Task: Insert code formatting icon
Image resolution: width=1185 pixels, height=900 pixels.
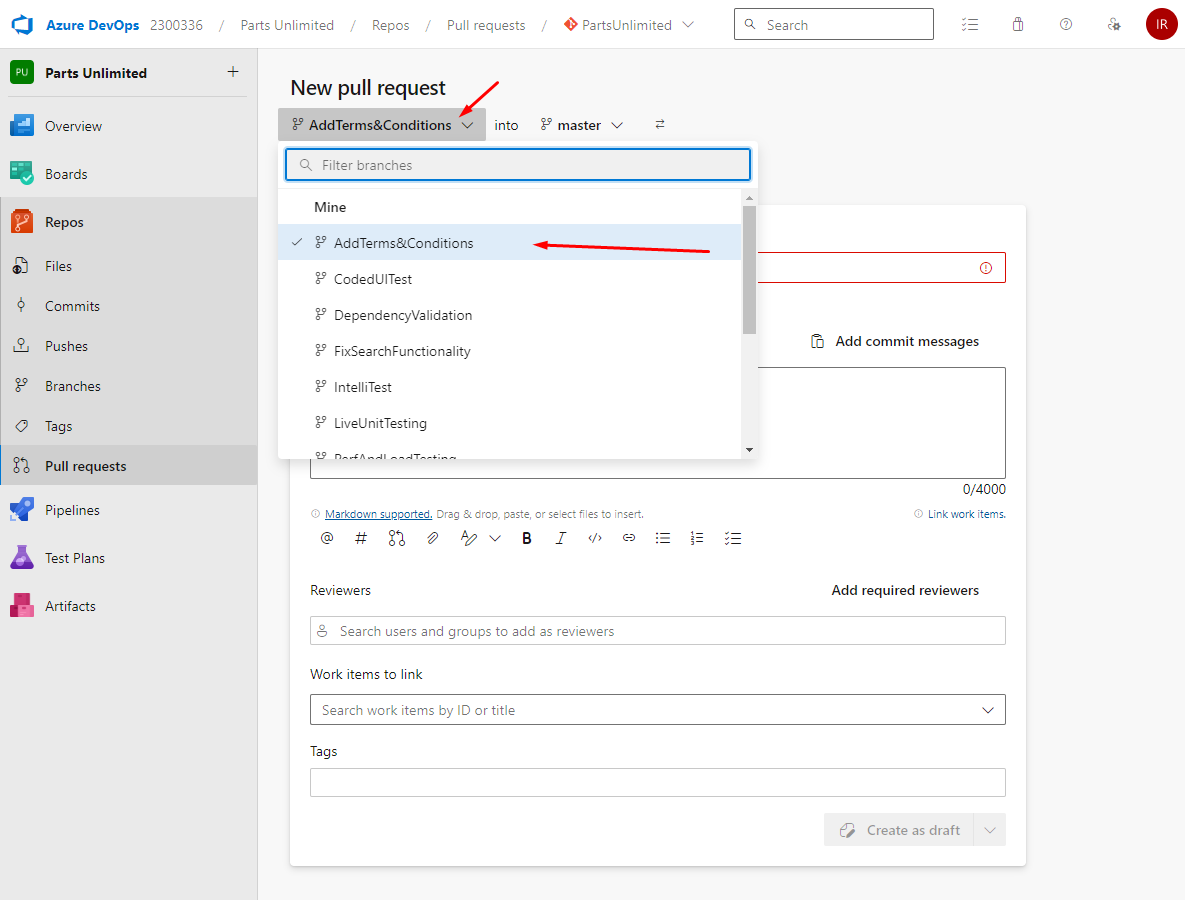Action: pos(595,538)
